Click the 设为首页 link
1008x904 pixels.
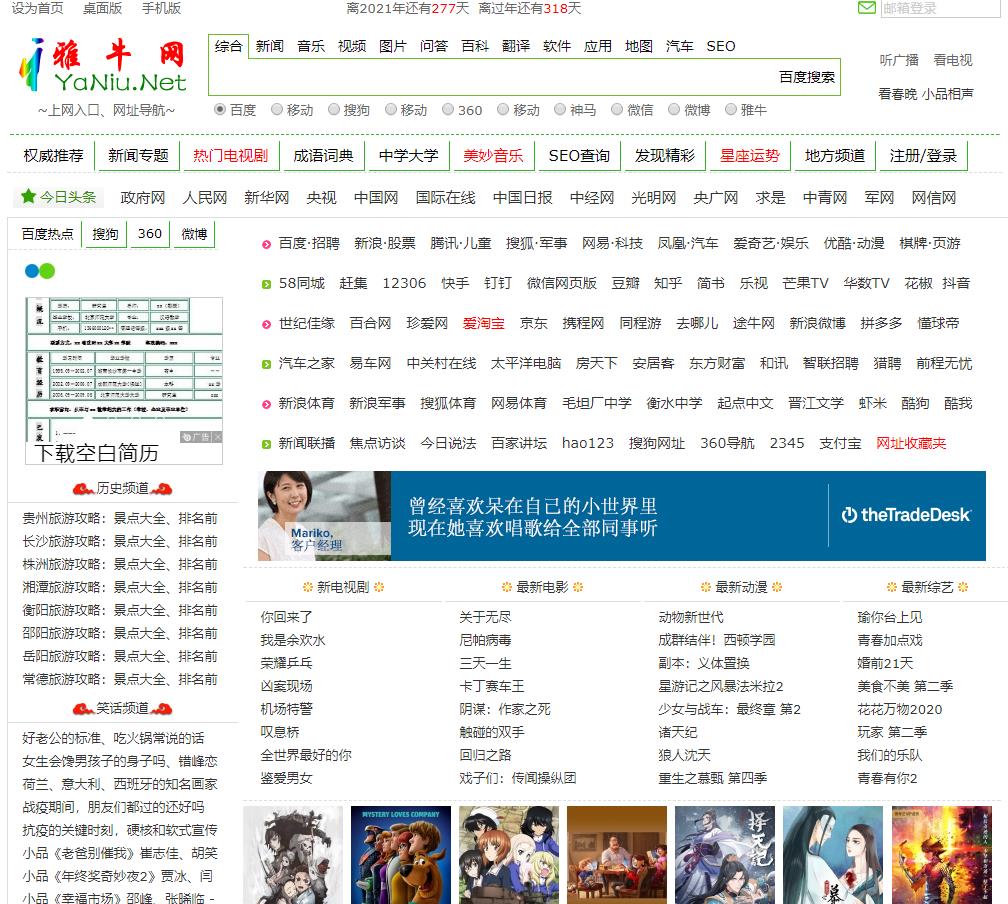(37, 8)
